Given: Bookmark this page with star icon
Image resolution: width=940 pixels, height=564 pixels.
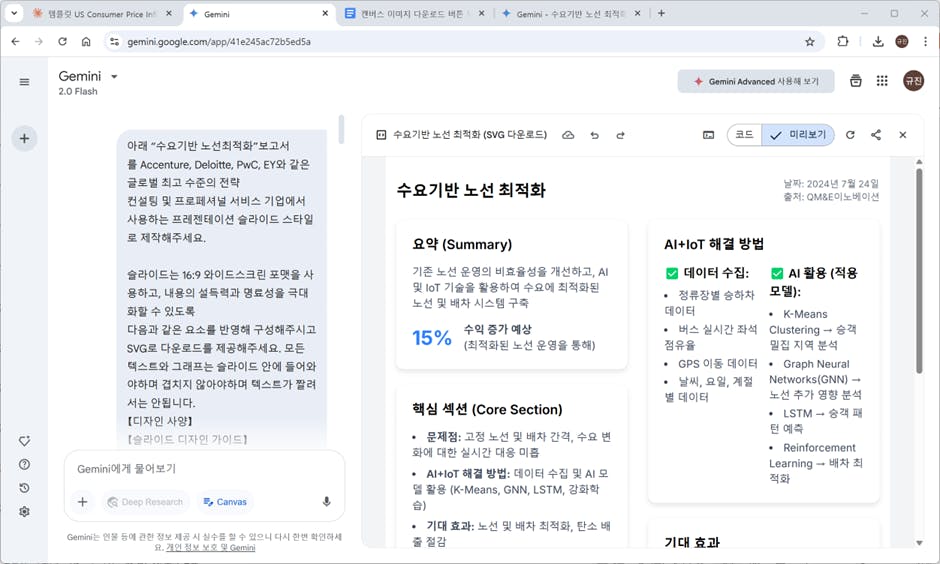Looking at the screenshot, I should point(810,41).
